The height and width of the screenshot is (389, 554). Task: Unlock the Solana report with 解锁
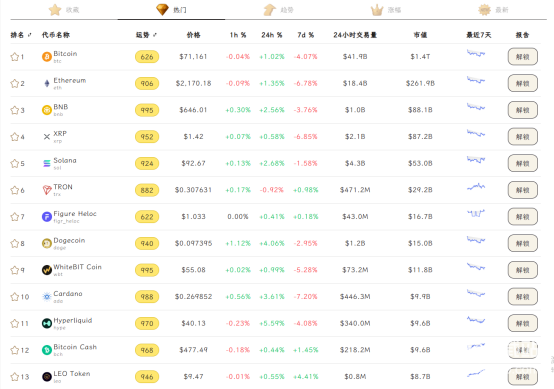click(523, 163)
